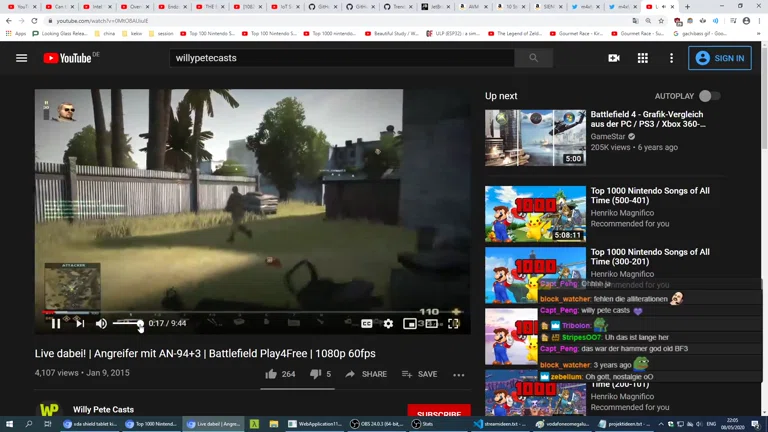
Task: Switch to the JetBrains browser tab
Action: click(x=435, y=6)
